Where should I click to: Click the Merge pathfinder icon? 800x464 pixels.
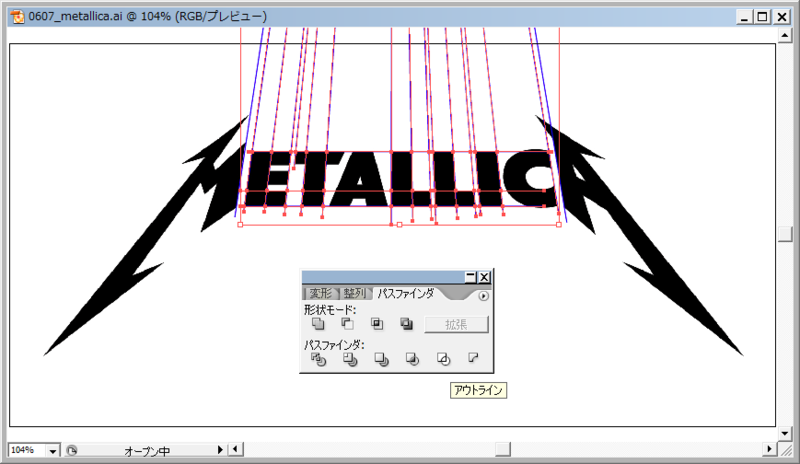point(381,359)
